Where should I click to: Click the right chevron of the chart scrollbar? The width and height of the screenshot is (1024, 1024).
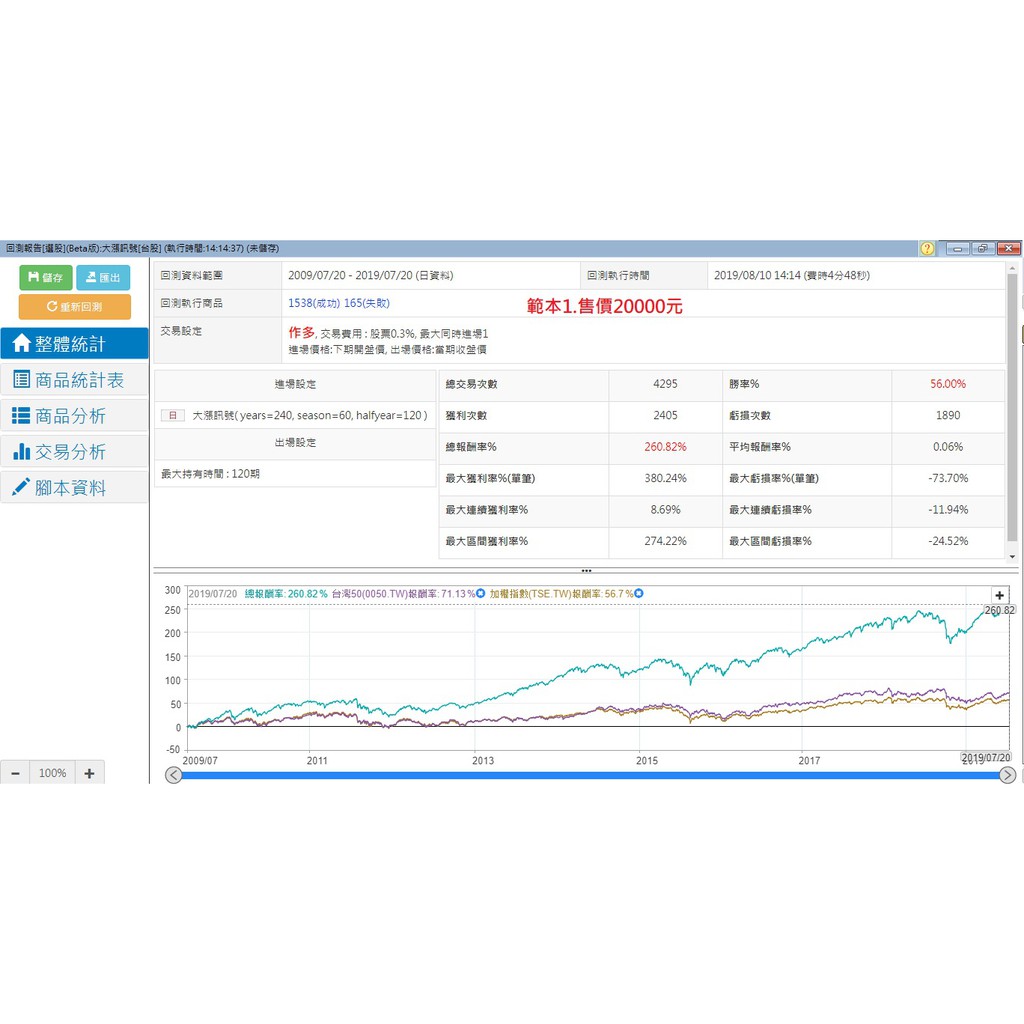1009,775
